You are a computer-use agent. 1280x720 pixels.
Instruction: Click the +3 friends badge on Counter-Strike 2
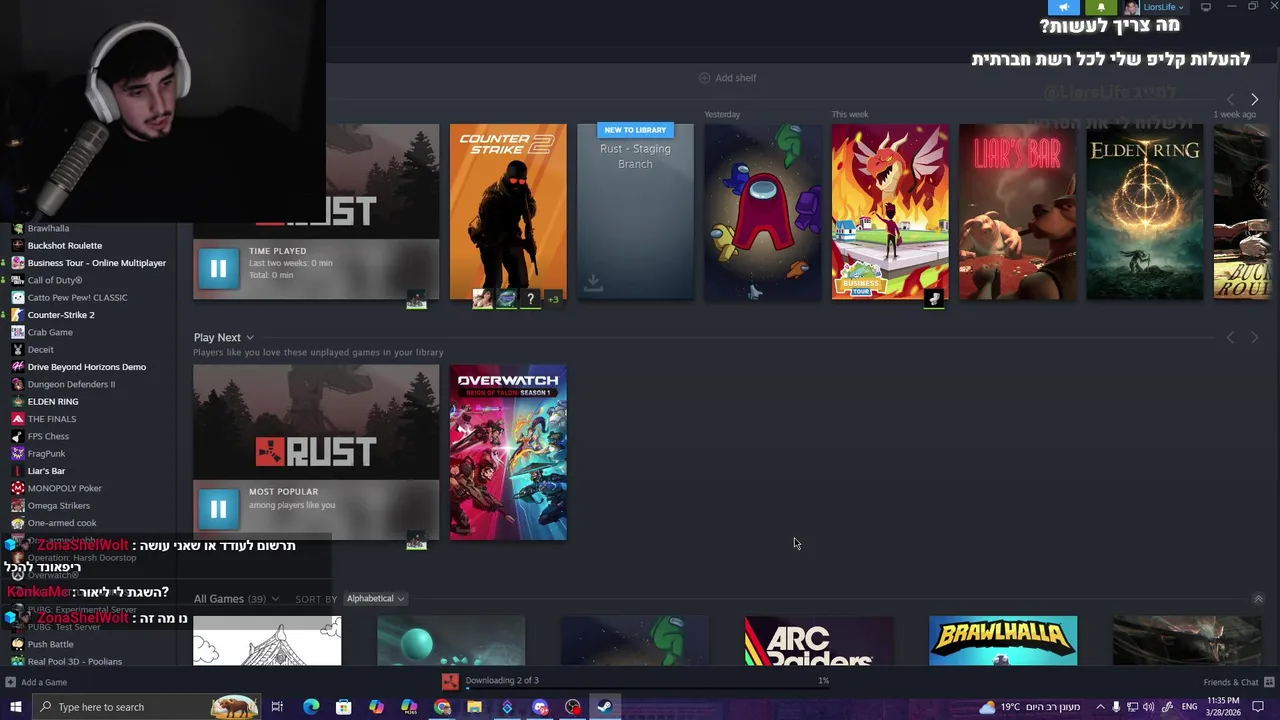point(553,299)
